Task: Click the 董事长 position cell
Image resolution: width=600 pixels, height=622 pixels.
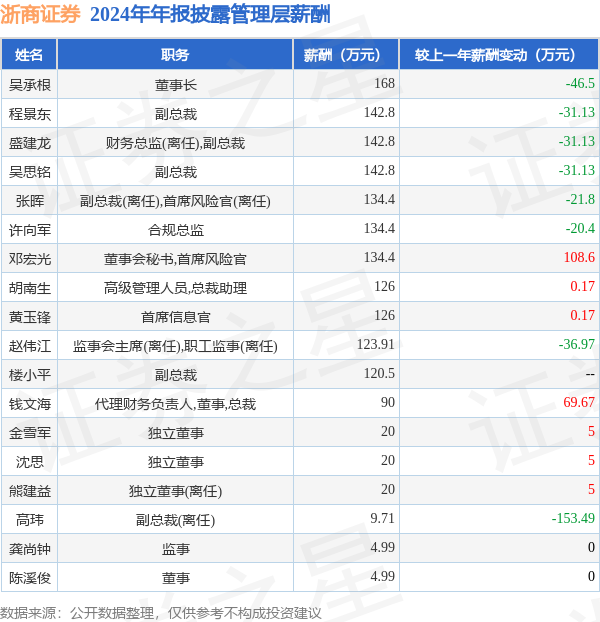Action: [x=175, y=84]
